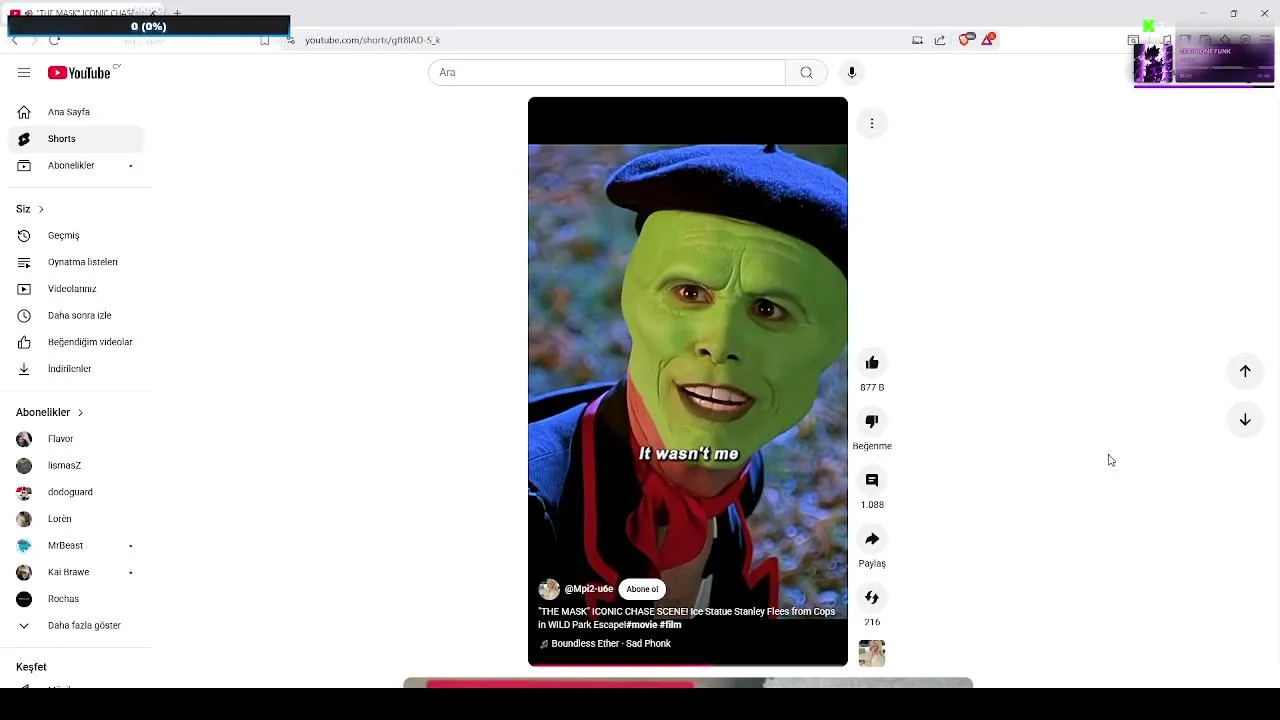Viewport: 1280px width, 720px height.
Task: Click the @Mpi2-u6e channel avatar
Action: pos(549,589)
